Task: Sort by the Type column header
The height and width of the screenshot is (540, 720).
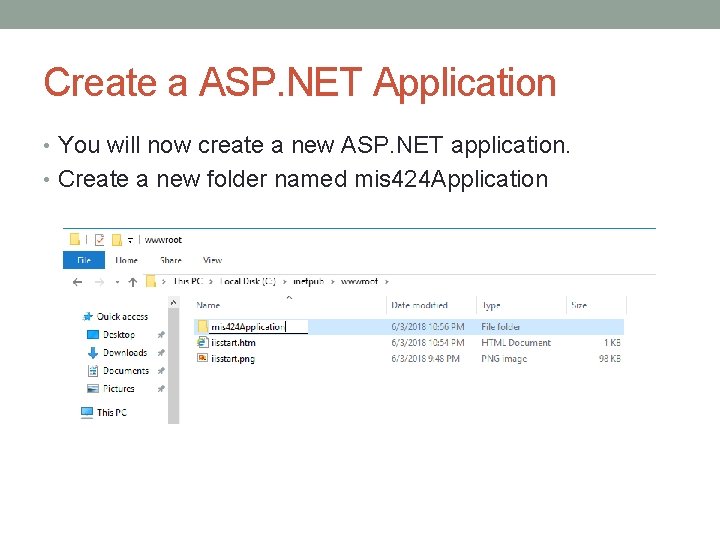Action: [x=491, y=305]
